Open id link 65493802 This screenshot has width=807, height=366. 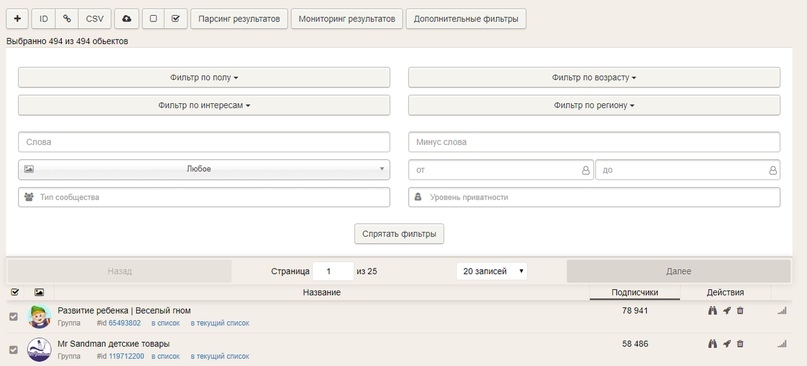[x=124, y=323]
